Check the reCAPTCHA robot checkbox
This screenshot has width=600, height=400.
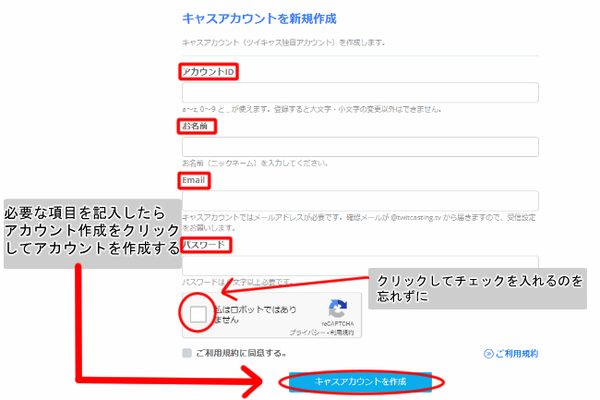click(198, 314)
